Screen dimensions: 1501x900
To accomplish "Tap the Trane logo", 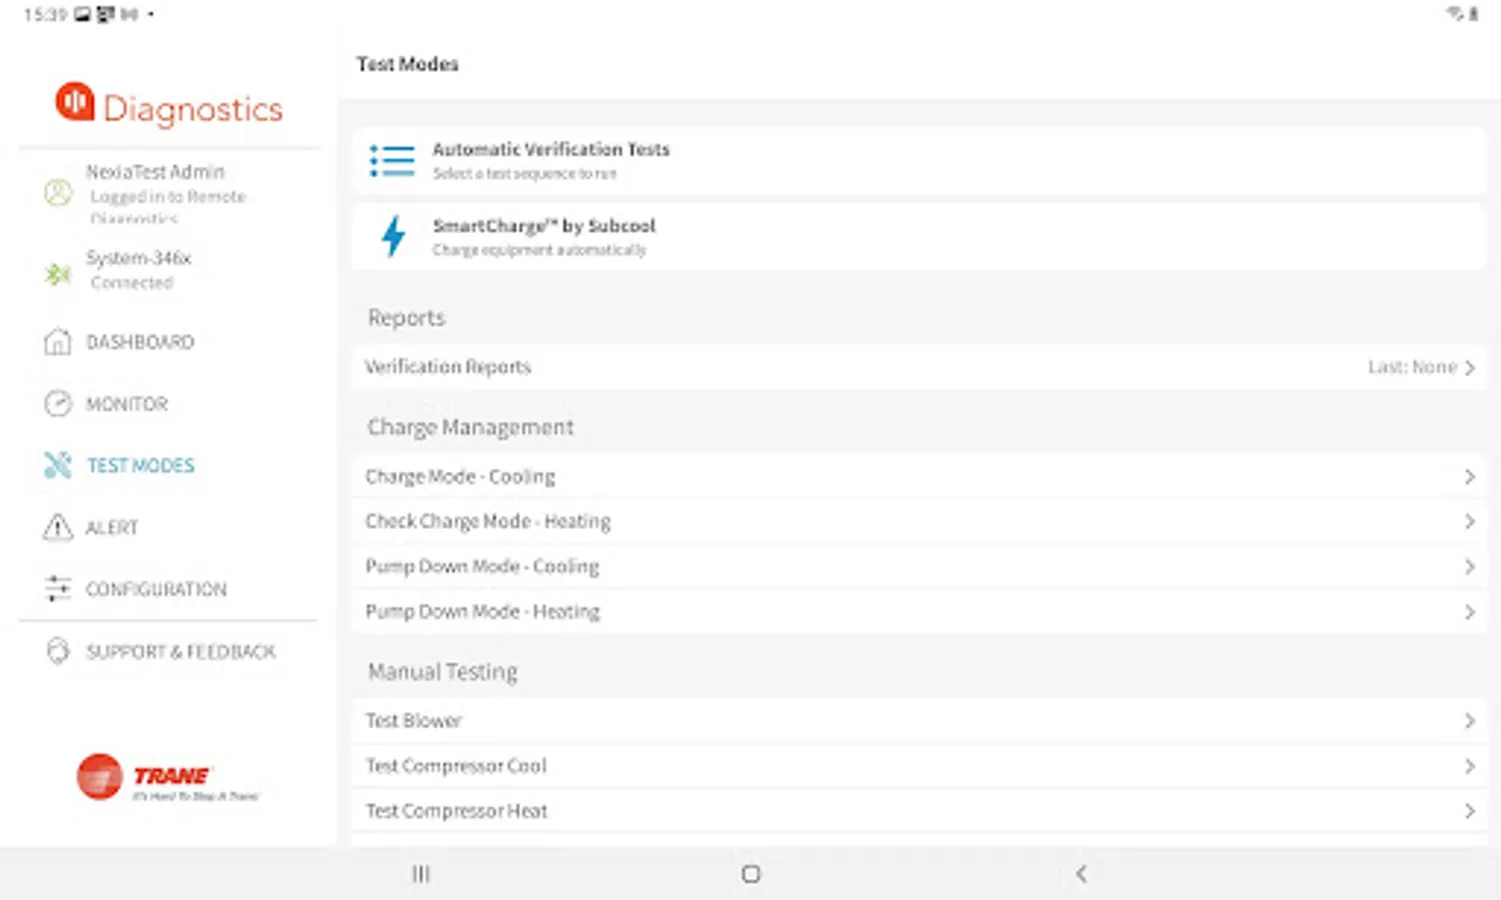I will click(x=167, y=777).
